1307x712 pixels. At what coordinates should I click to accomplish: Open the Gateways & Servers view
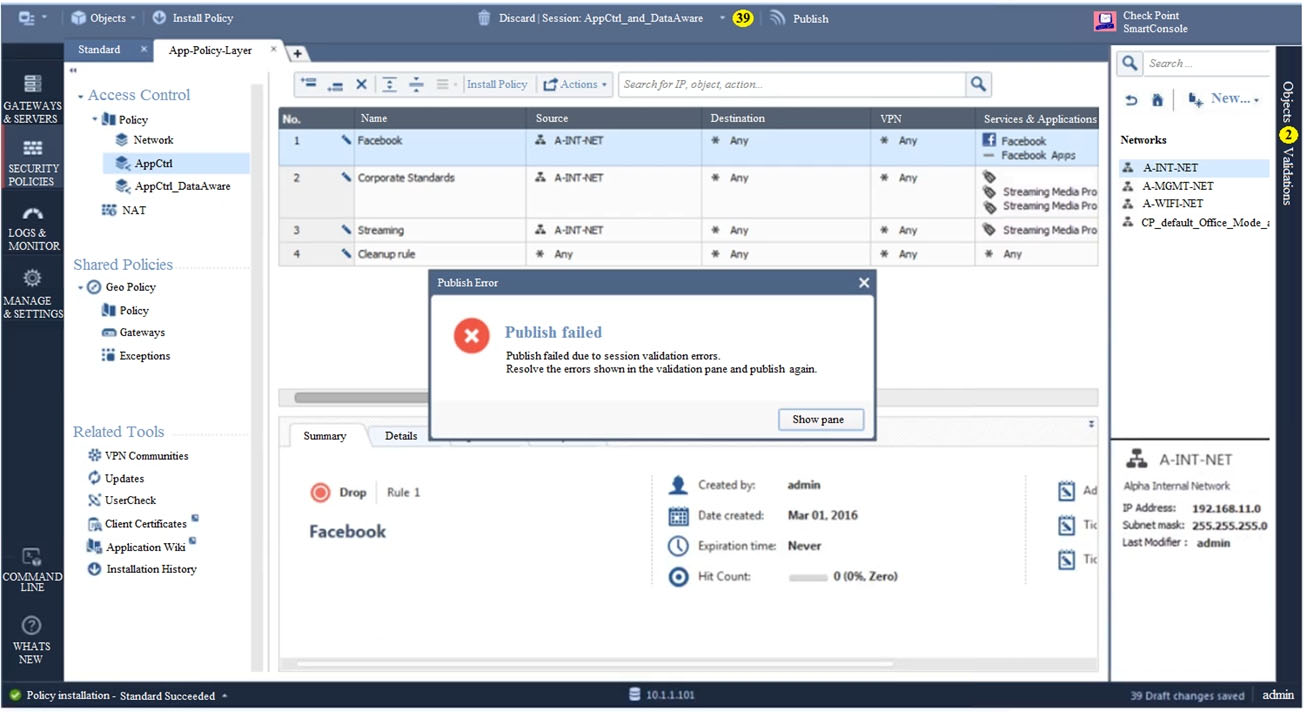click(x=32, y=98)
